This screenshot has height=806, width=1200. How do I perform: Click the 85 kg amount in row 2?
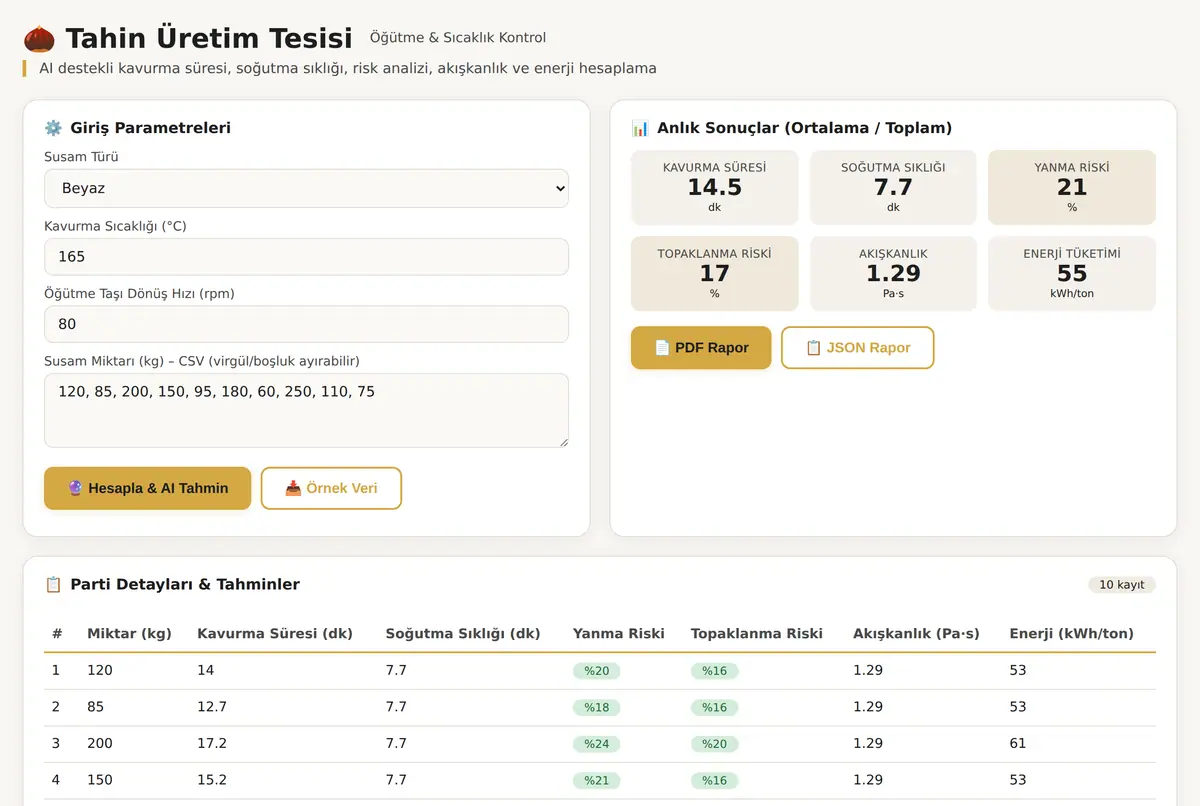click(95, 707)
